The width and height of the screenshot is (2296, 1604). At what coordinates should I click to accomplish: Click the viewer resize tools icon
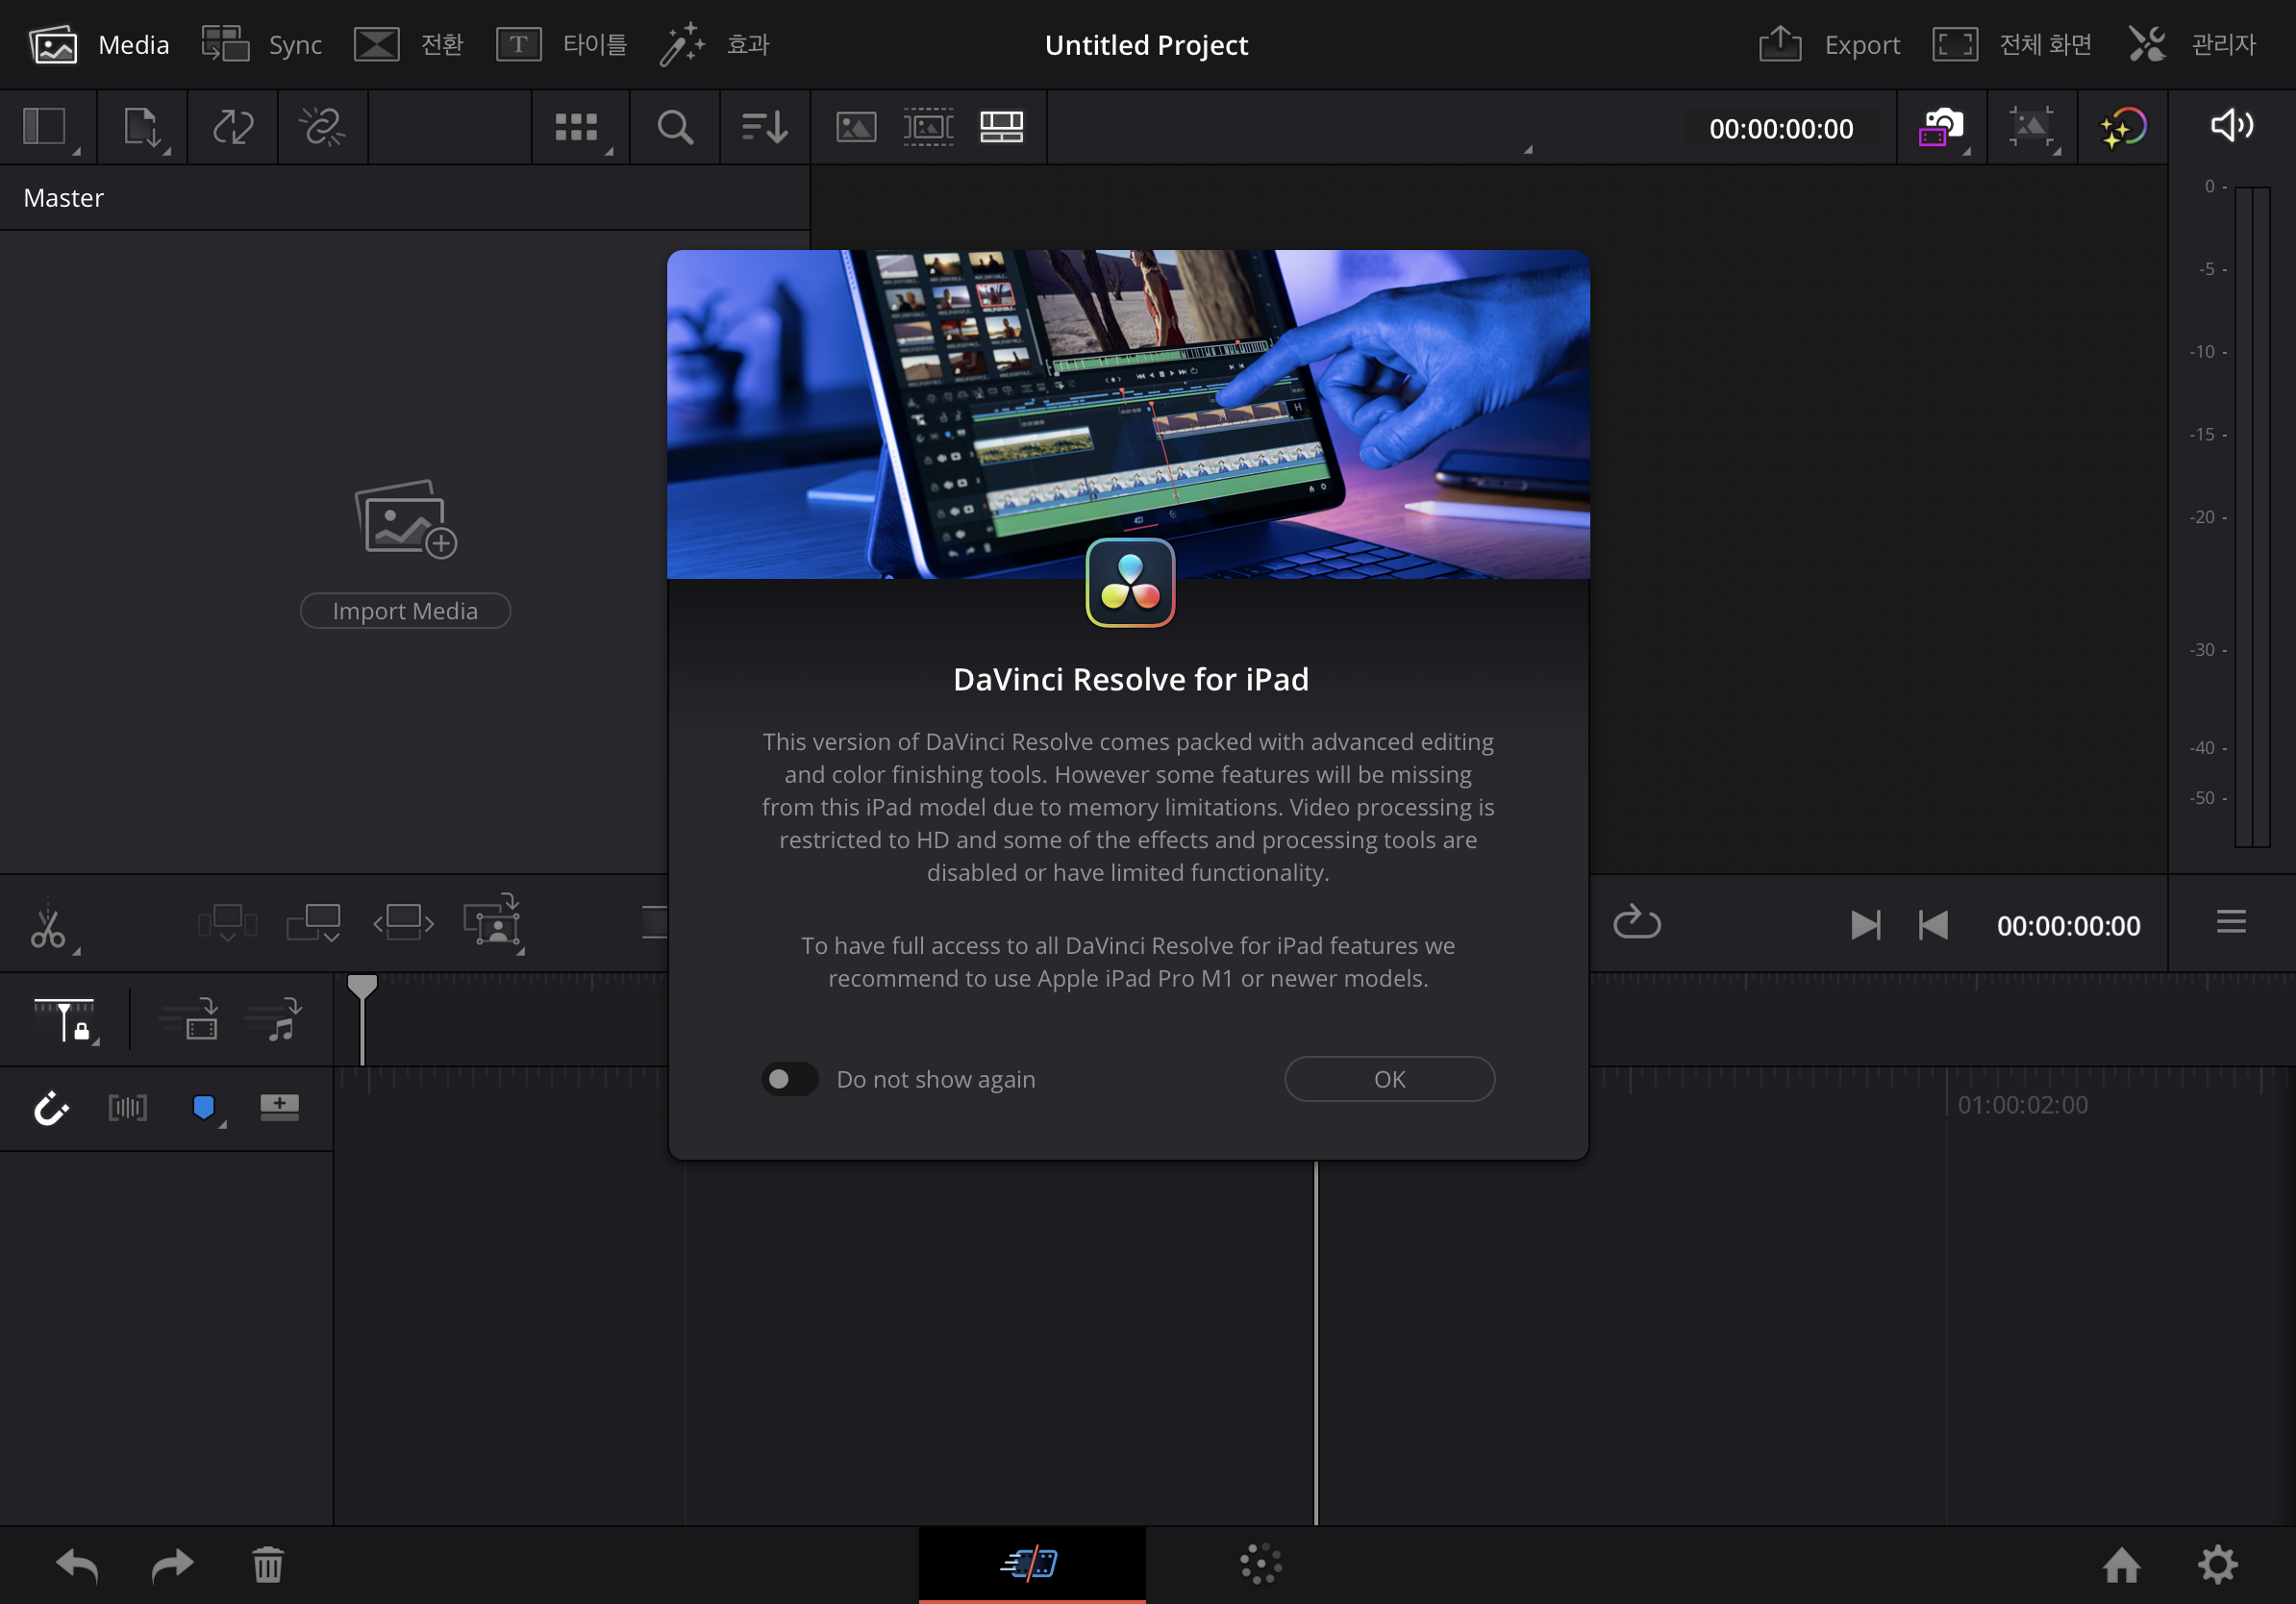(2031, 128)
